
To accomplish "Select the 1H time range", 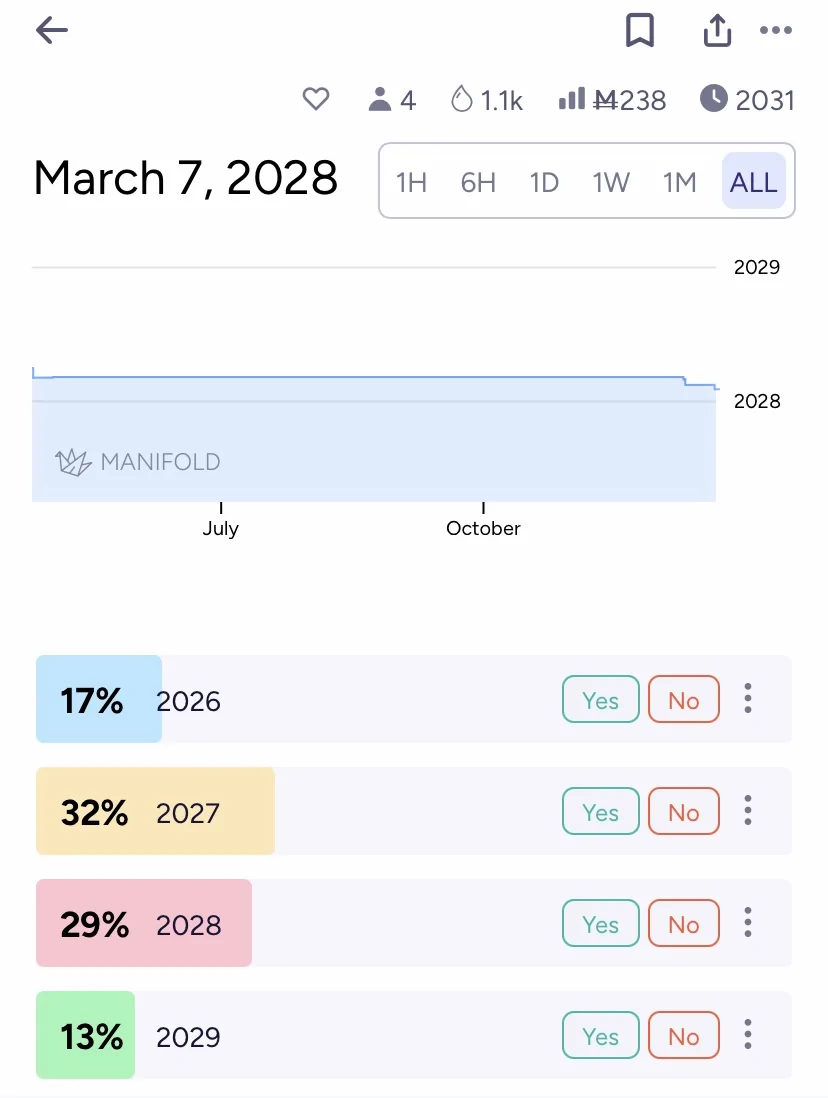I will coord(411,182).
